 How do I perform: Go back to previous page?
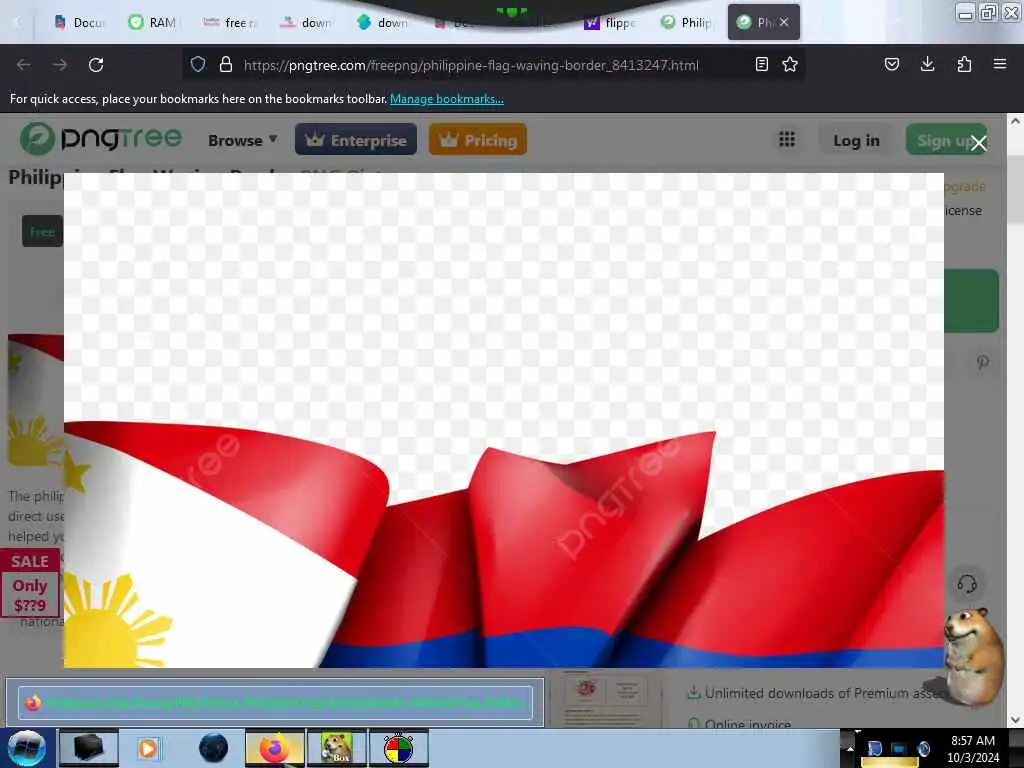(x=24, y=65)
